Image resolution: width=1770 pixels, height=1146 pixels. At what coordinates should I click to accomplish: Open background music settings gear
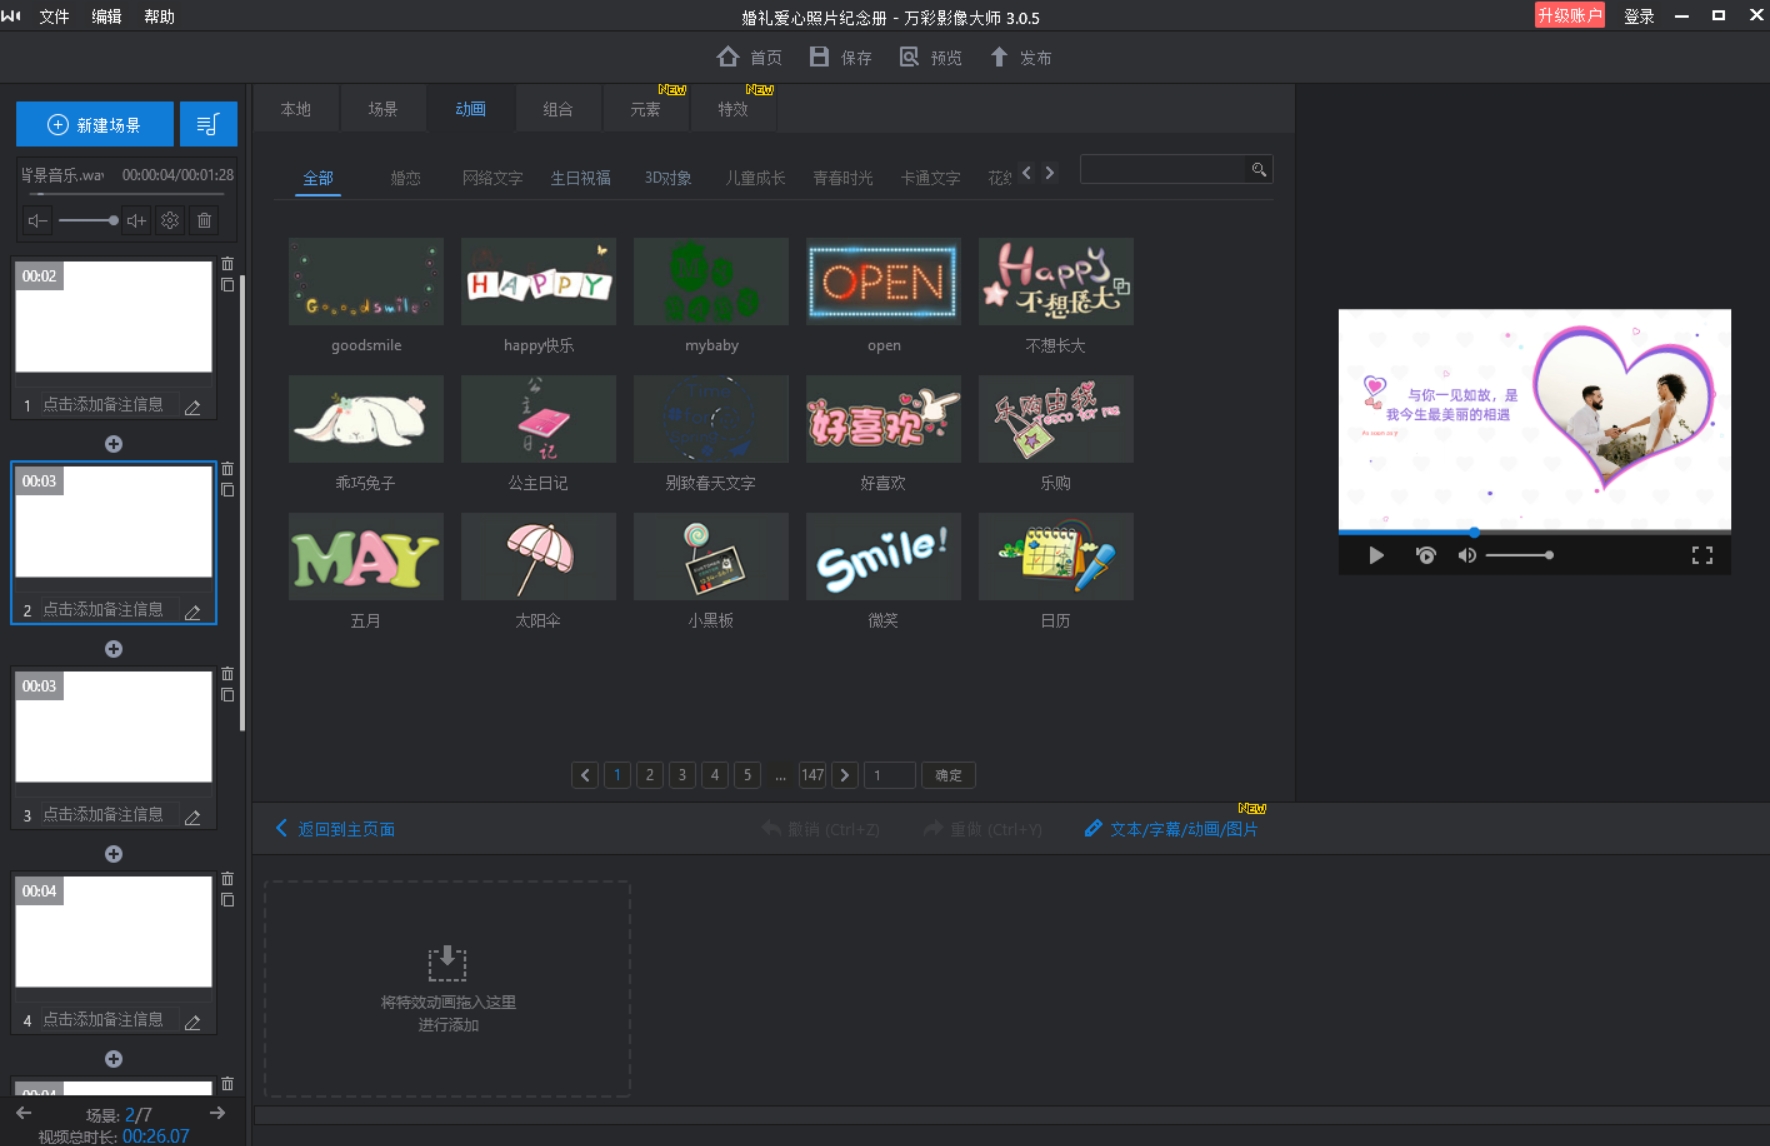click(x=170, y=220)
